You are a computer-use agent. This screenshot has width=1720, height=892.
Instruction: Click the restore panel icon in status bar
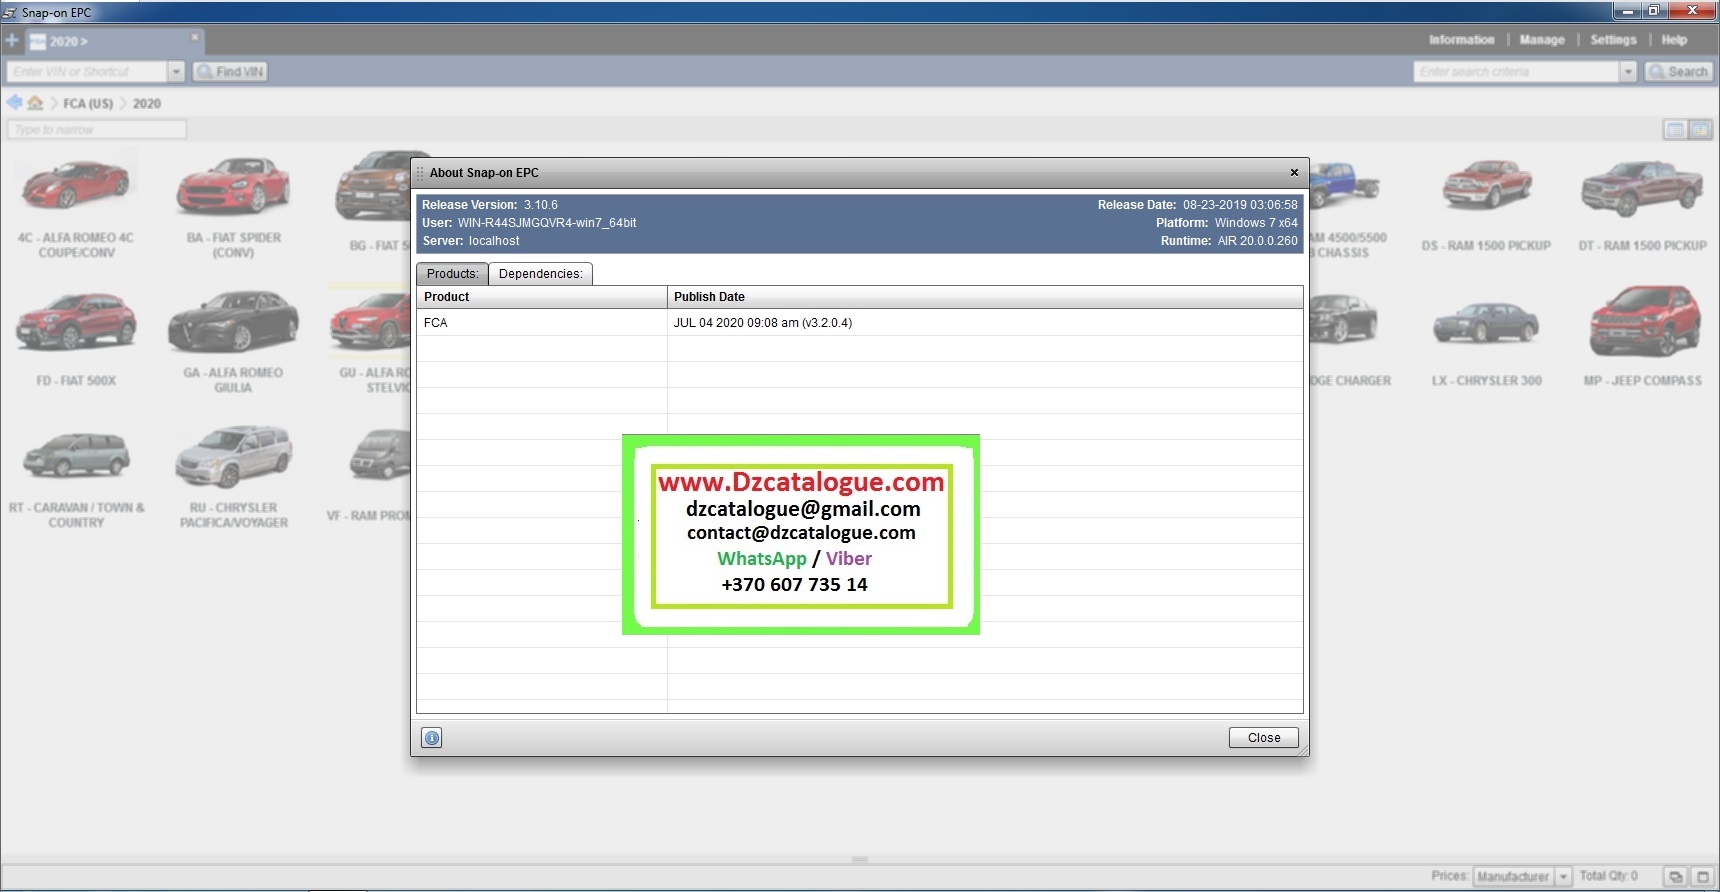pyautogui.click(x=1675, y=876)
